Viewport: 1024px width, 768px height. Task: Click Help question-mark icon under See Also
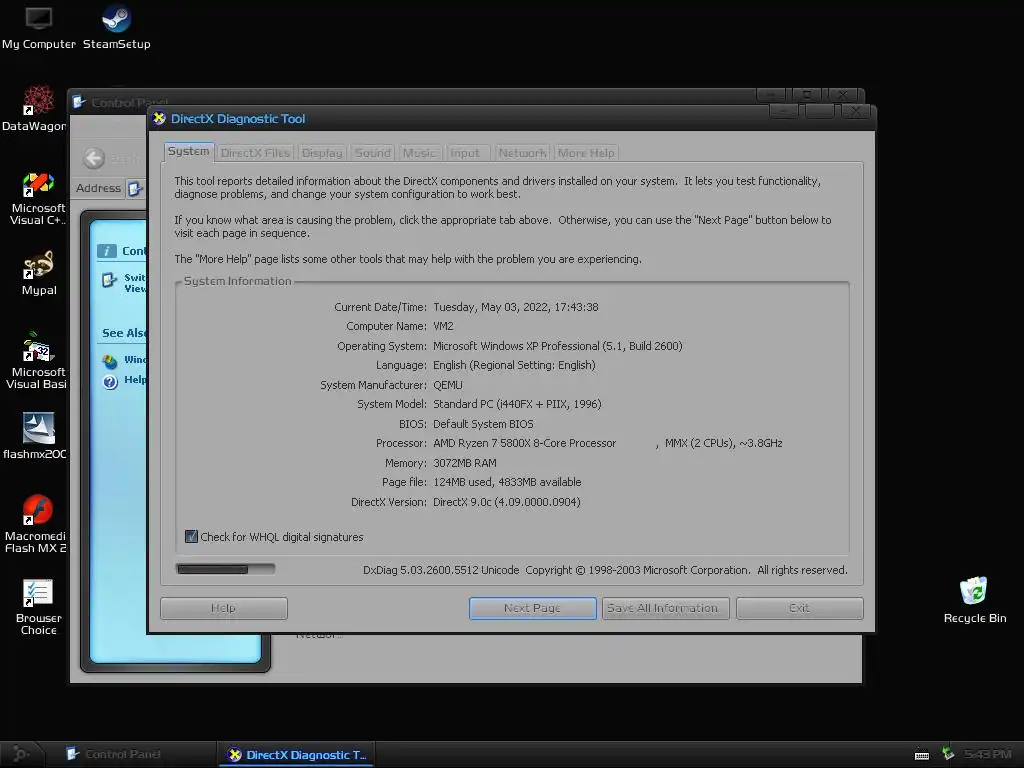coord(110,381)
